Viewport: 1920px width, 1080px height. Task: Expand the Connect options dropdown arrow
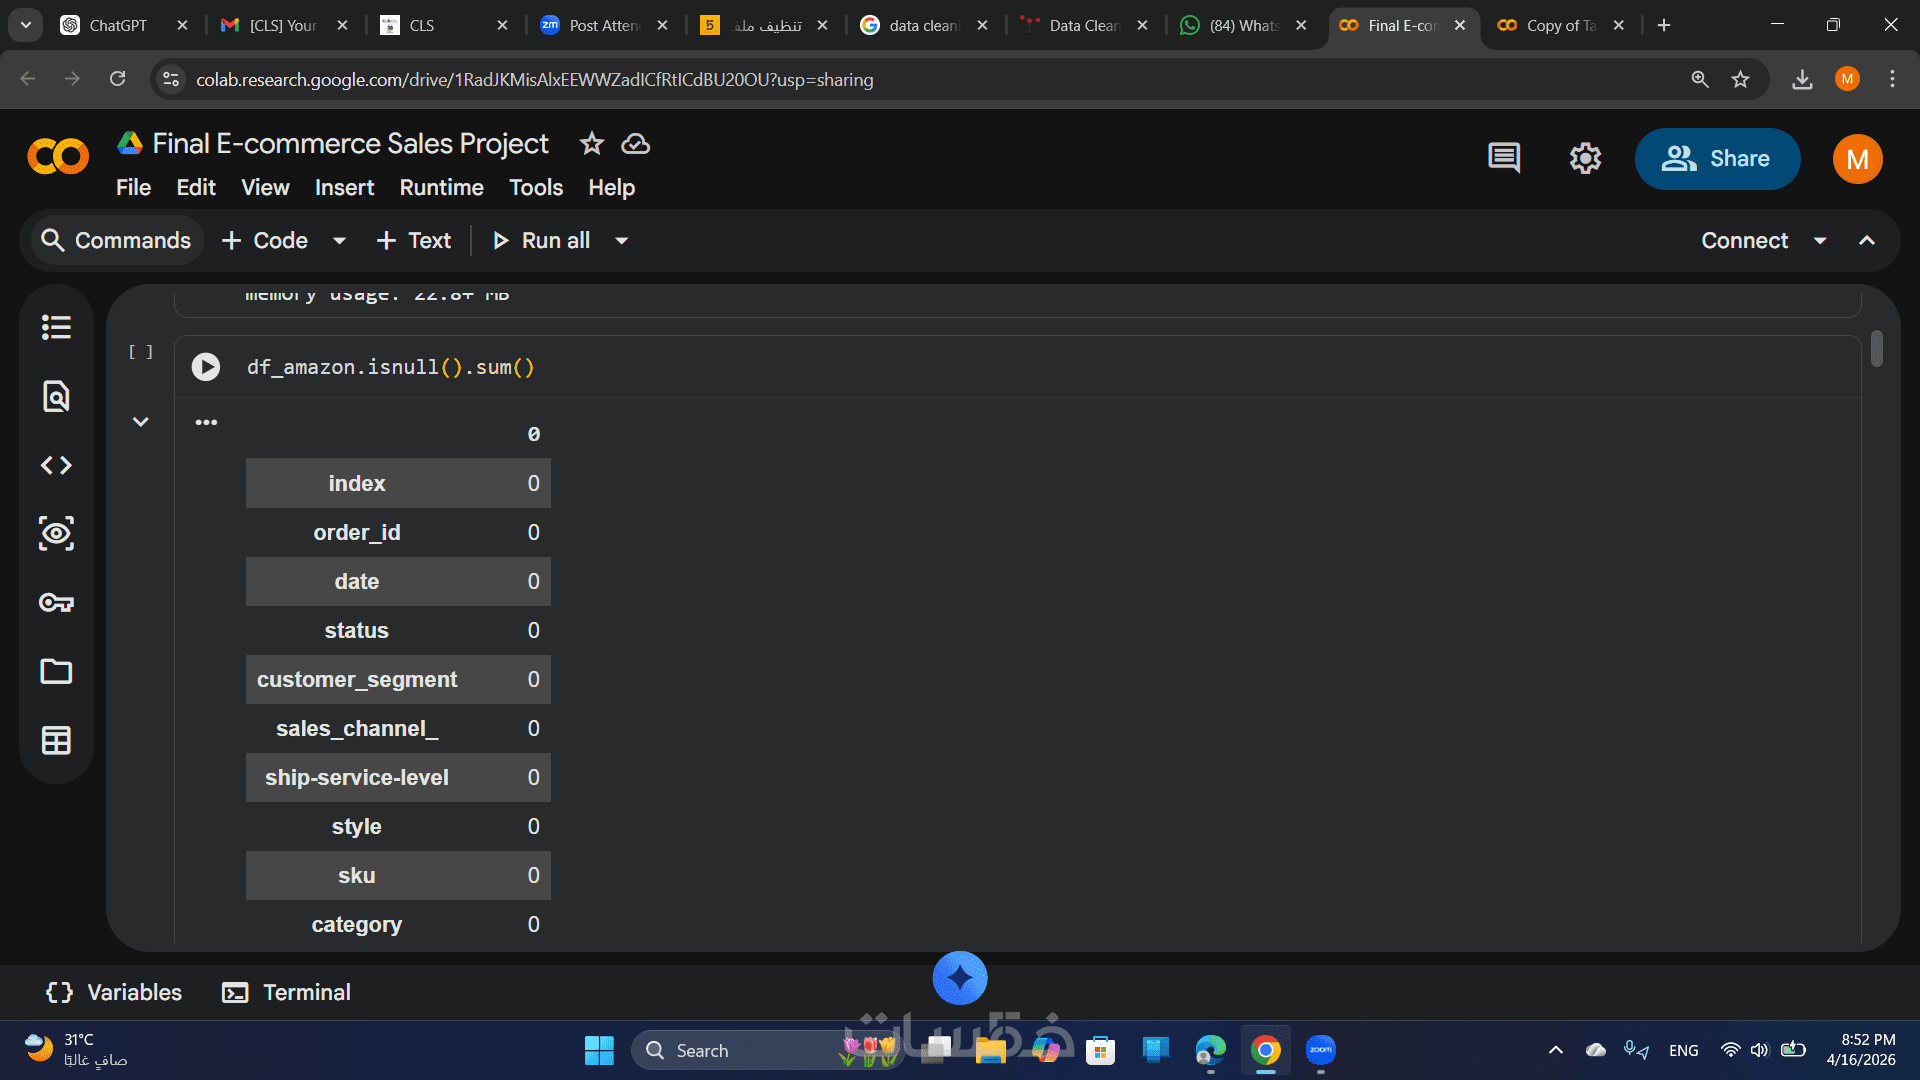[x=1820, y=241]
